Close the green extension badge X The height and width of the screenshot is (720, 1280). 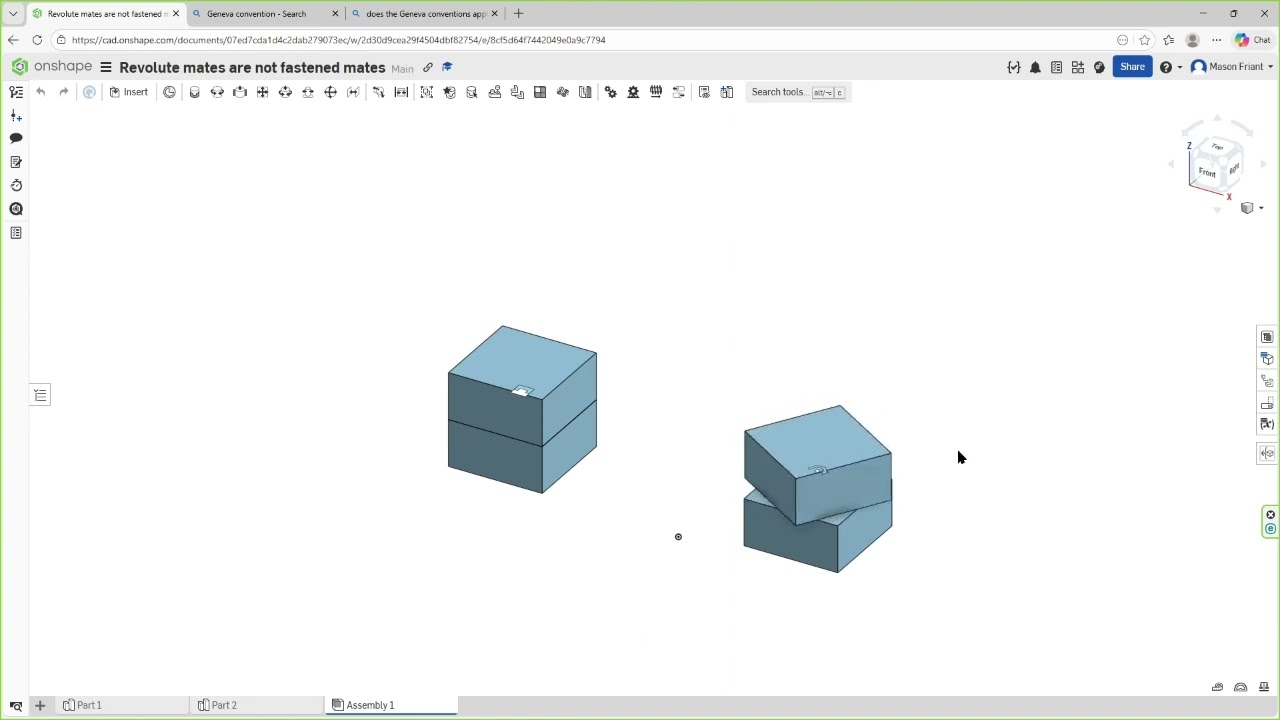point(1270,515)
